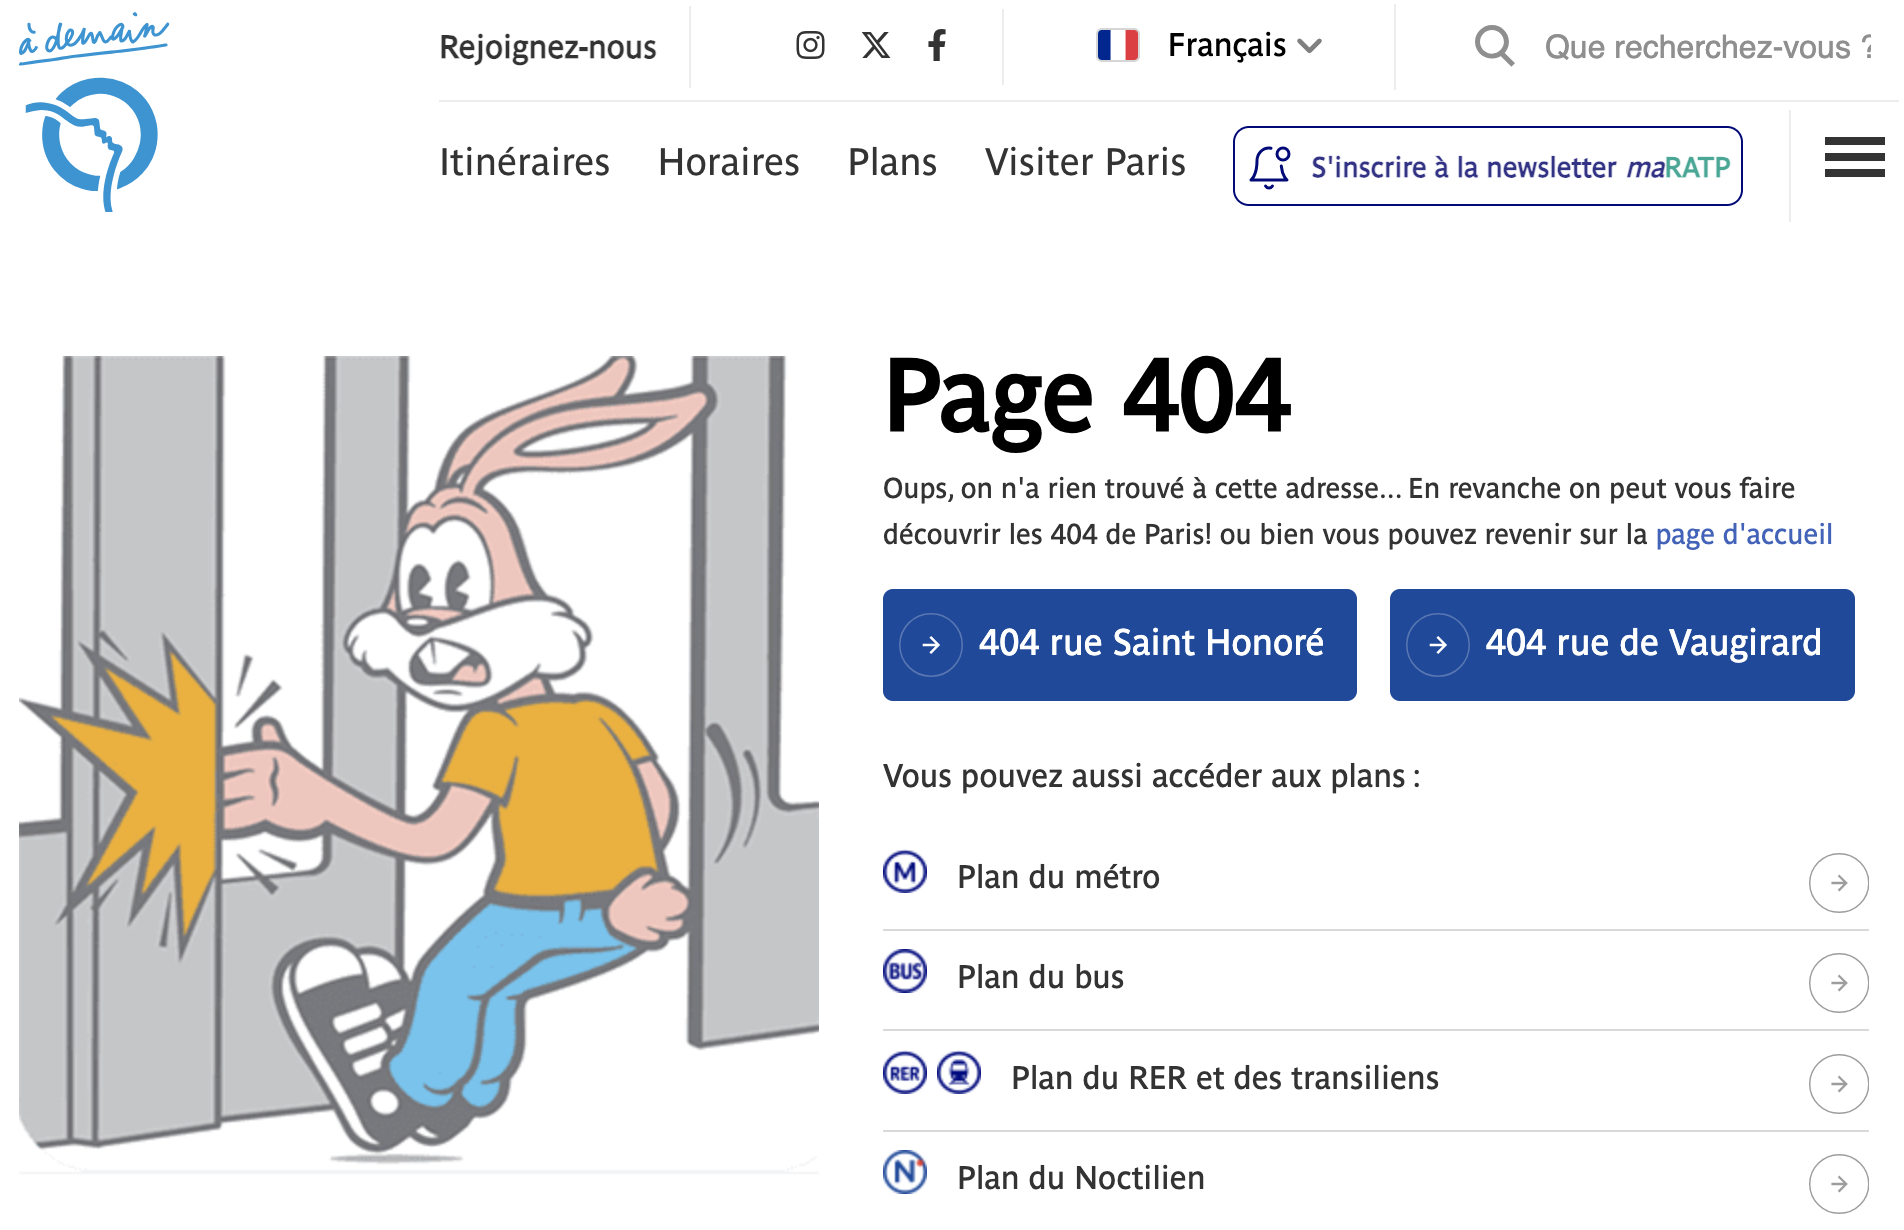Click the search magnifier icon
The image size is (1904, 1230).
[x=1494, y=46]
